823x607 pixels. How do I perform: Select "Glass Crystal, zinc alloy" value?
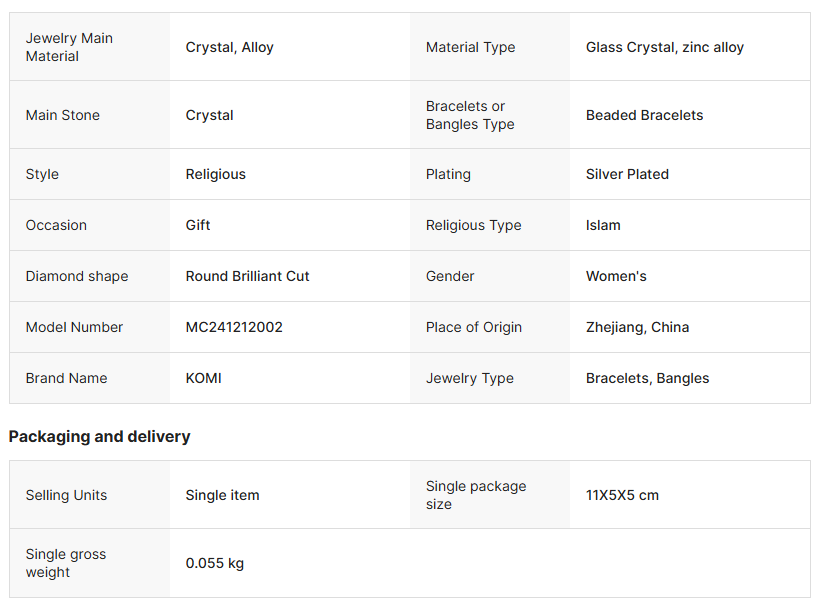coord(664,47)
